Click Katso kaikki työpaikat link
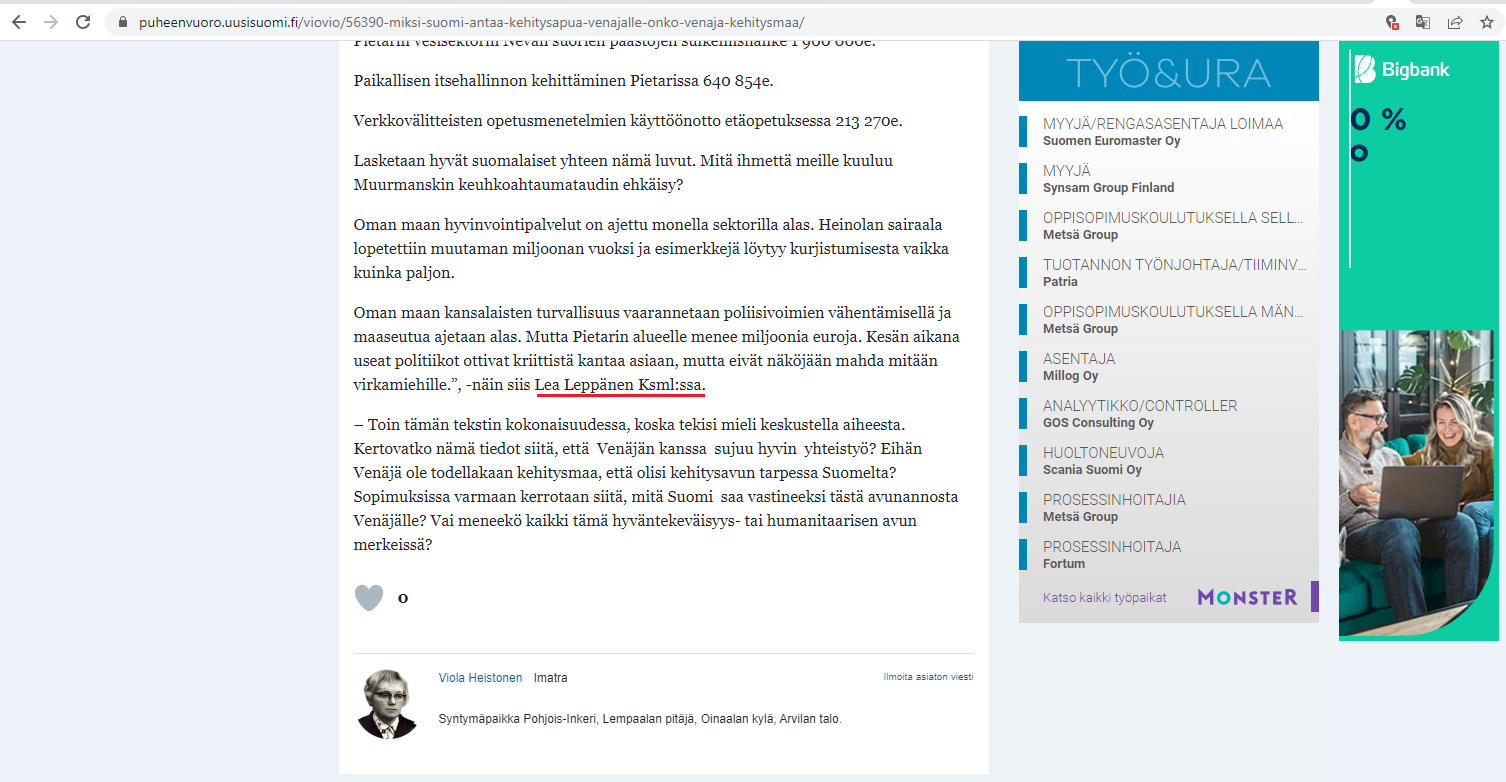1506x782 pixels. tap(1104, 598)
